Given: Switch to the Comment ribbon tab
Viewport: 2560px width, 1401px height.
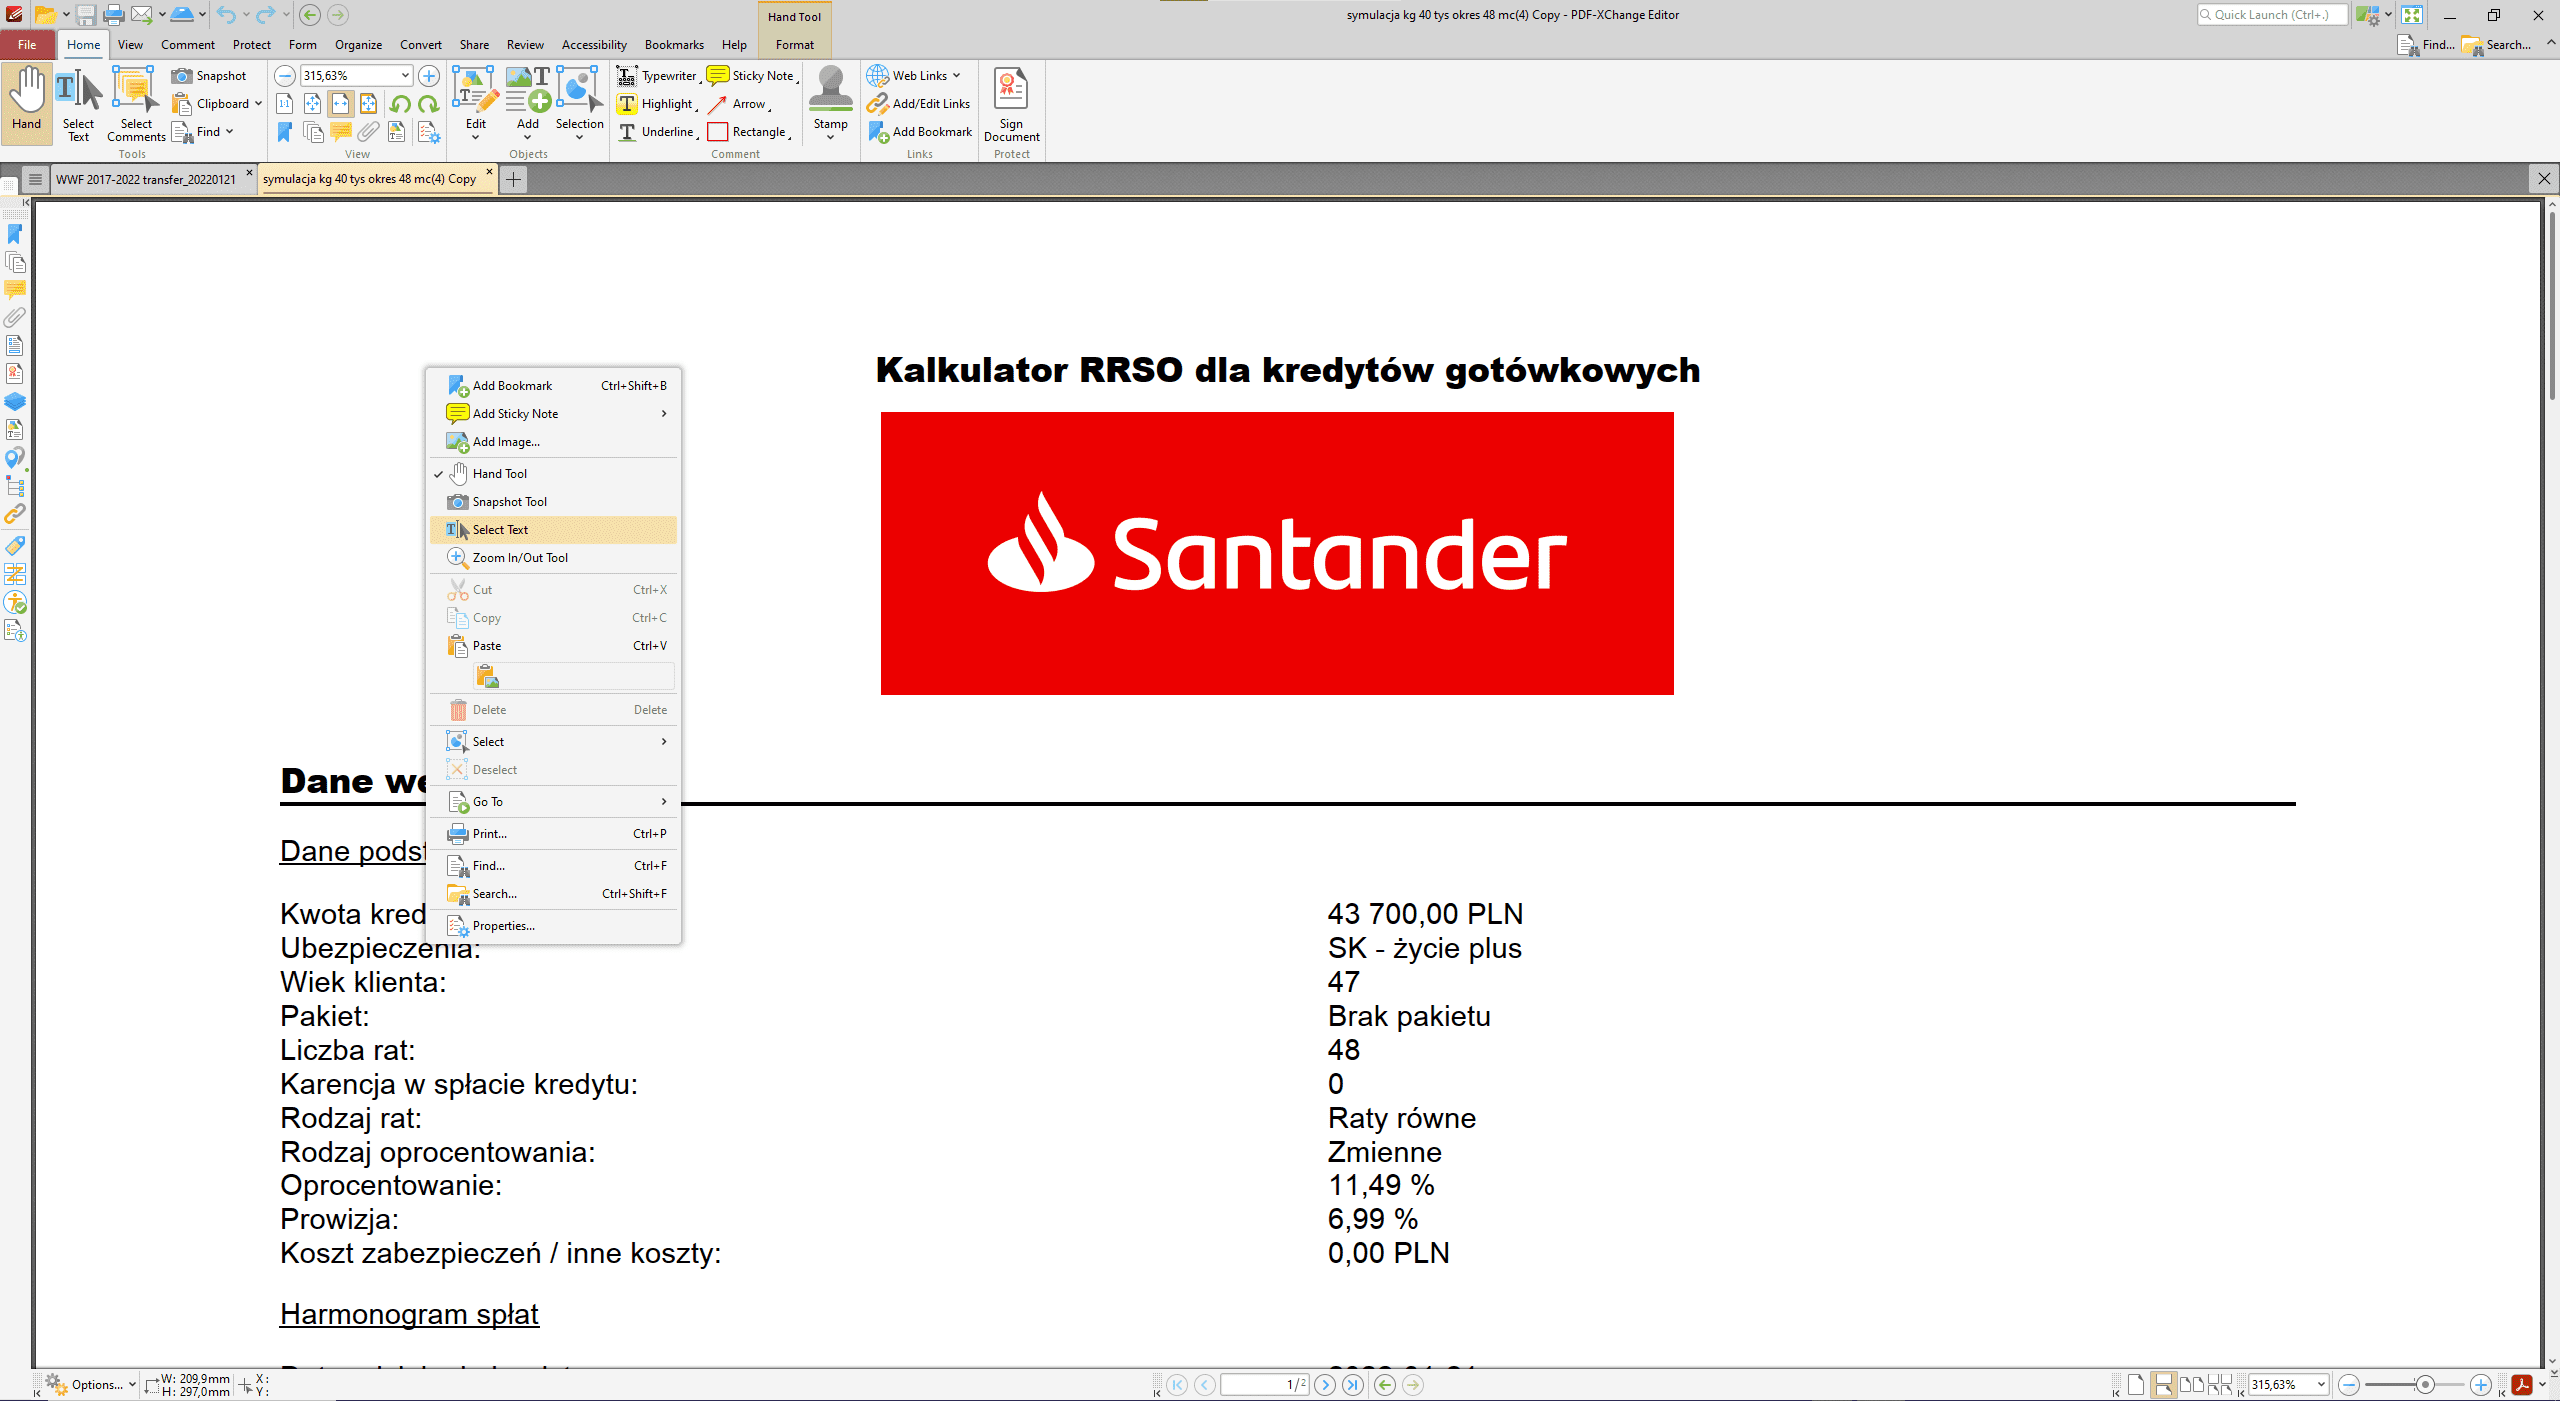Looking at the screenshot, I should click(187, 44).
